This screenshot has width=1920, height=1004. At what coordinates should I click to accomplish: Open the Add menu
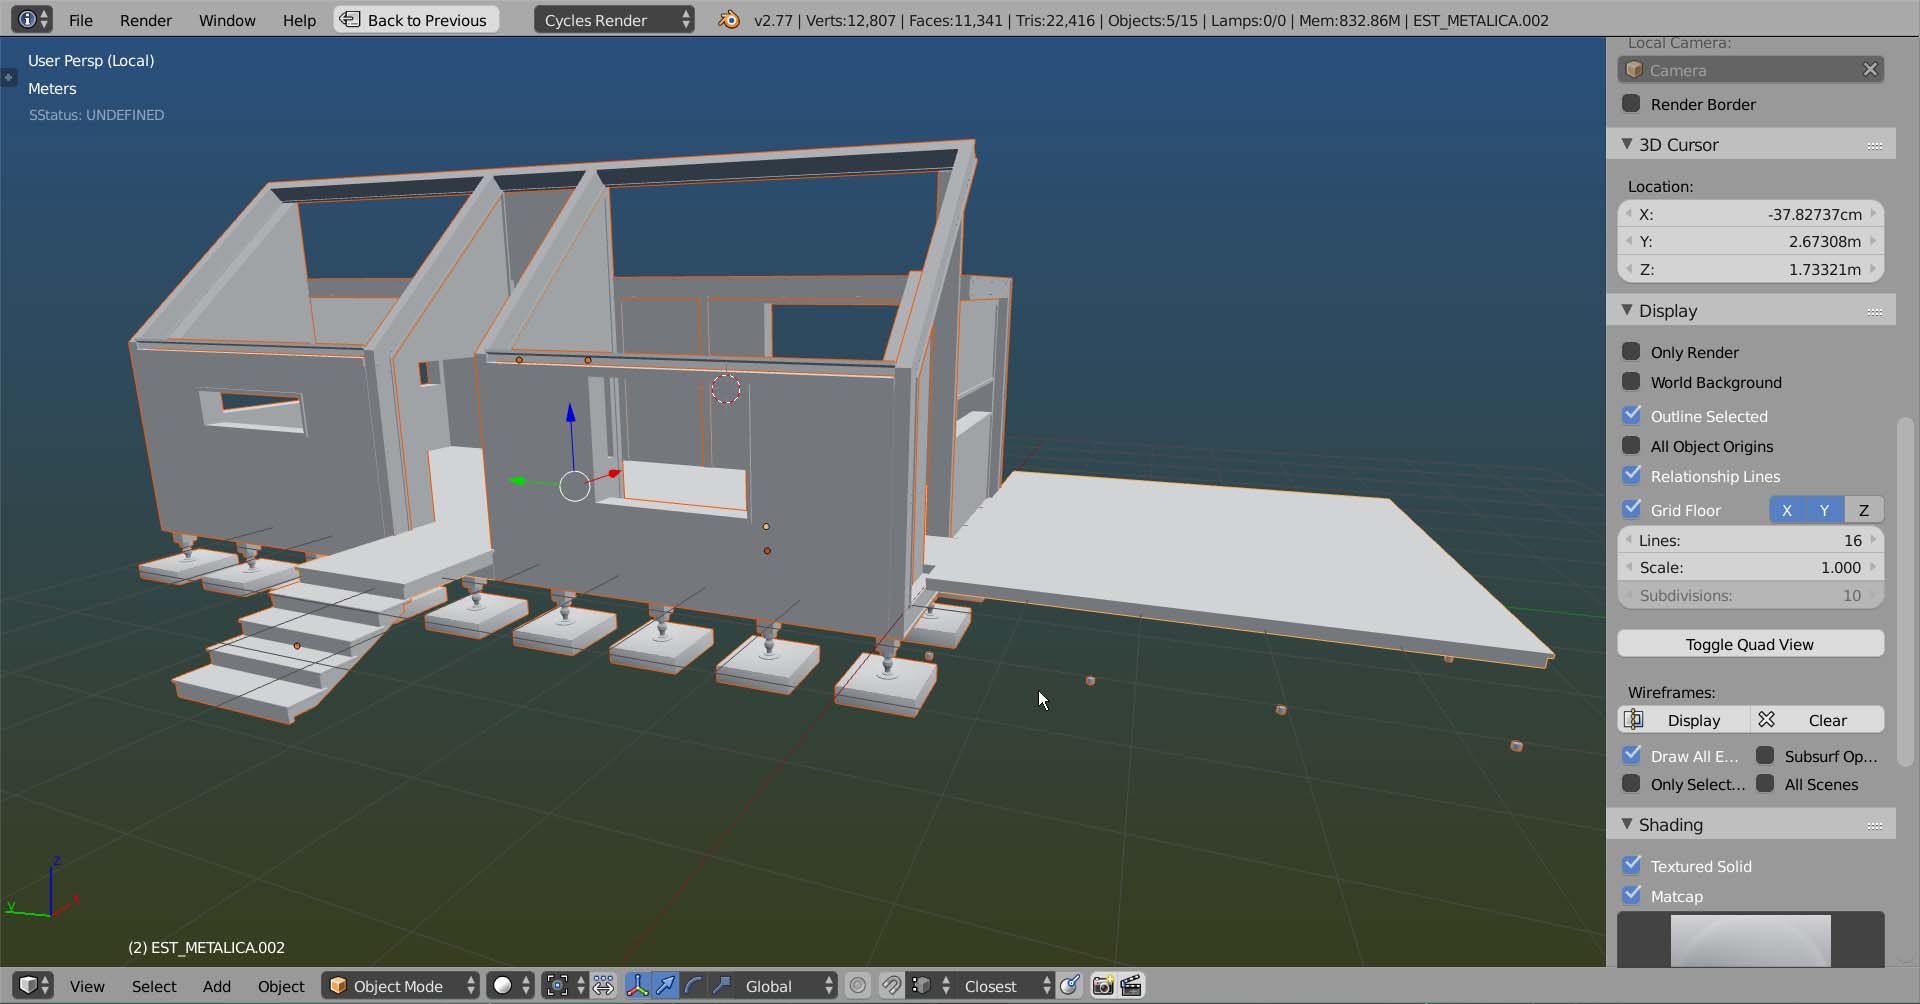217,986
